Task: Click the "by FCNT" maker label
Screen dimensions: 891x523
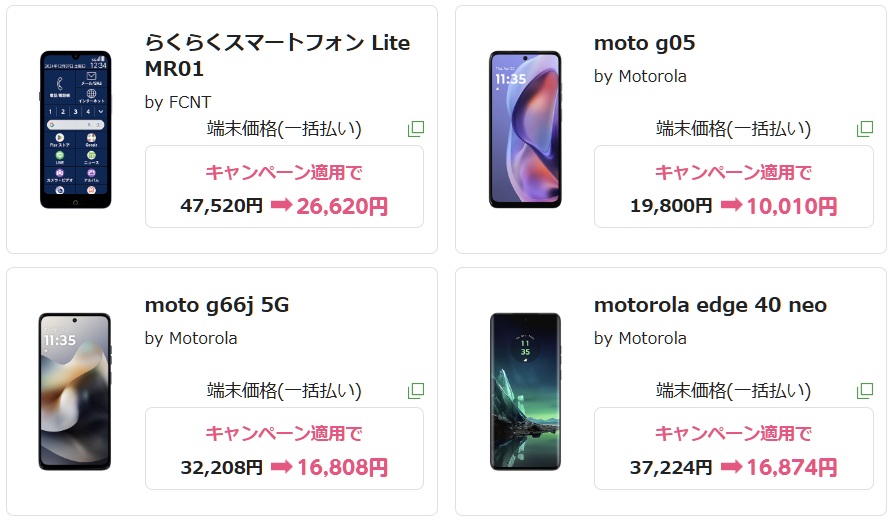Action: click(x=178, y=101)
